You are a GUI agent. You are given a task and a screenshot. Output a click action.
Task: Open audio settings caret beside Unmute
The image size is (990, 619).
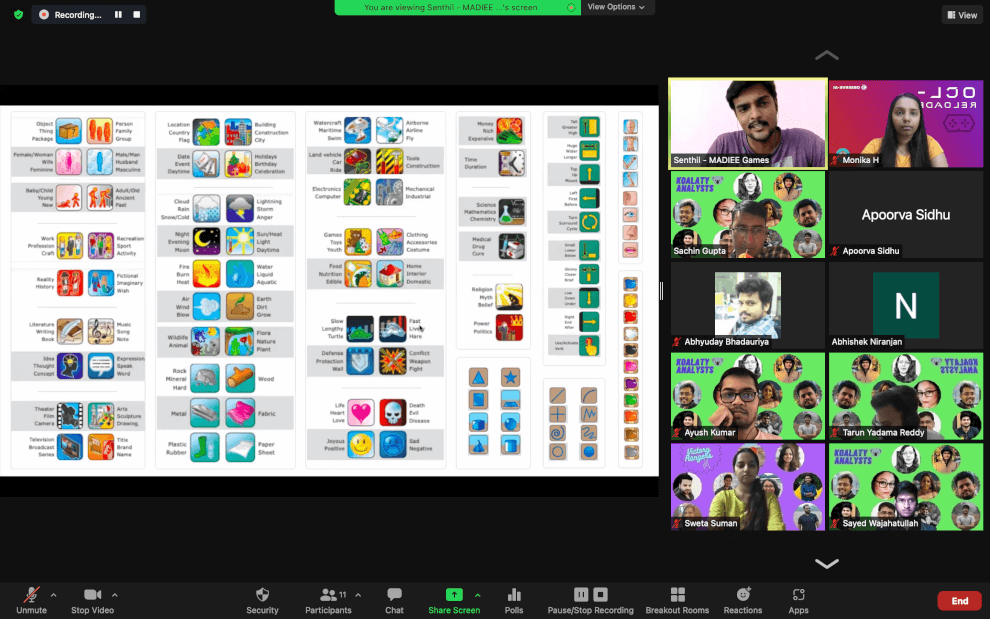(x=53, y=595)
